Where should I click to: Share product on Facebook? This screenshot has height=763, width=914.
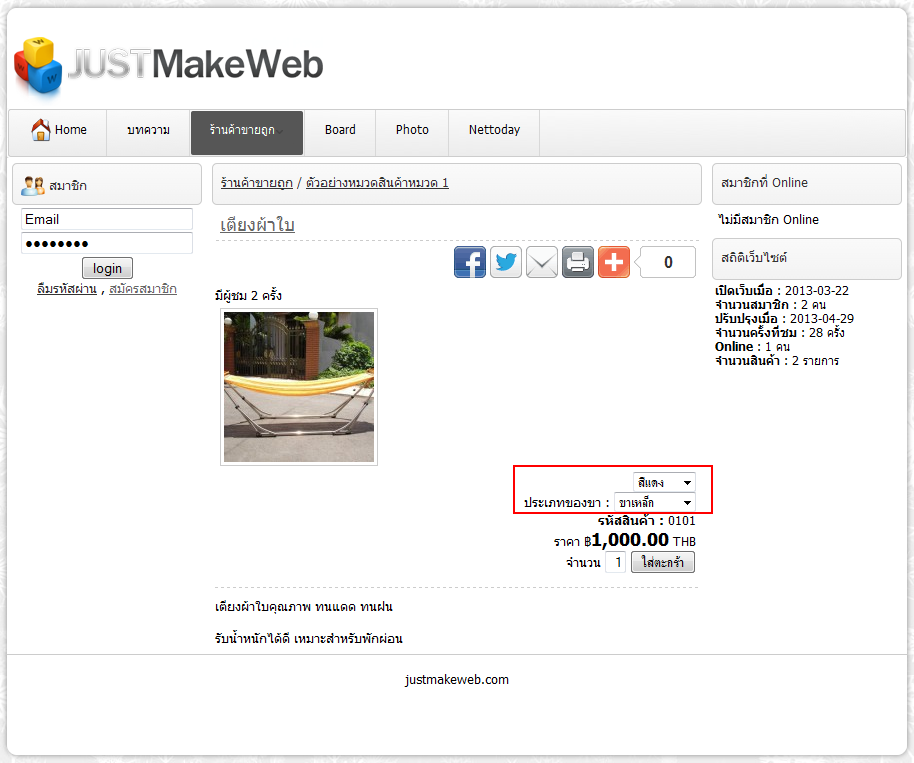[470, 262]
